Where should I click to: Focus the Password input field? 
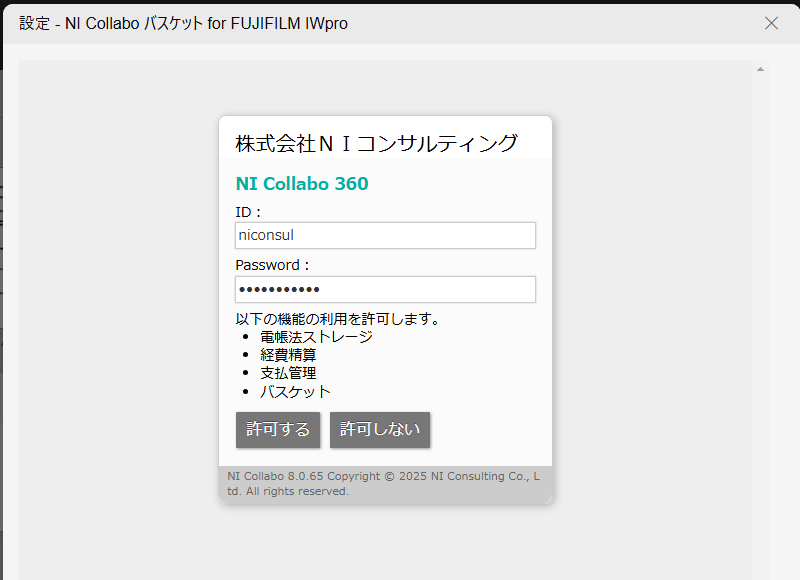point(385,289)
